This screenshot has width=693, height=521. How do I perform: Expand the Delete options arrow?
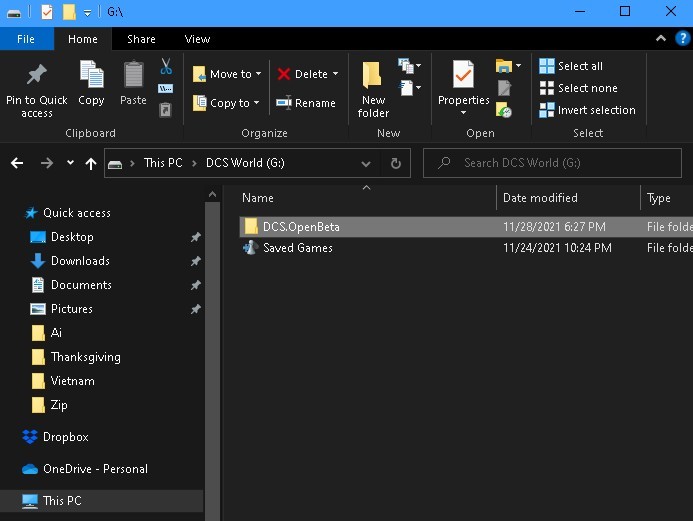pos(335,74)
